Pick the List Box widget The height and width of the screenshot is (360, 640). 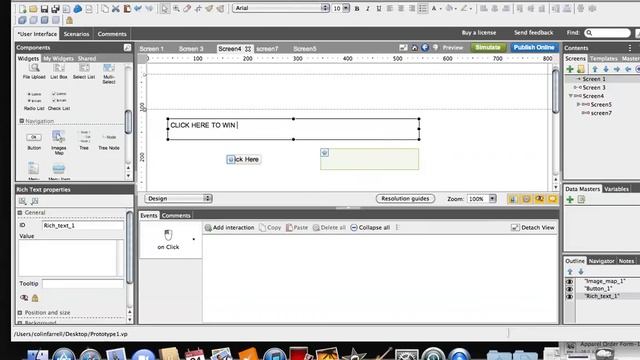click(59, 71)
